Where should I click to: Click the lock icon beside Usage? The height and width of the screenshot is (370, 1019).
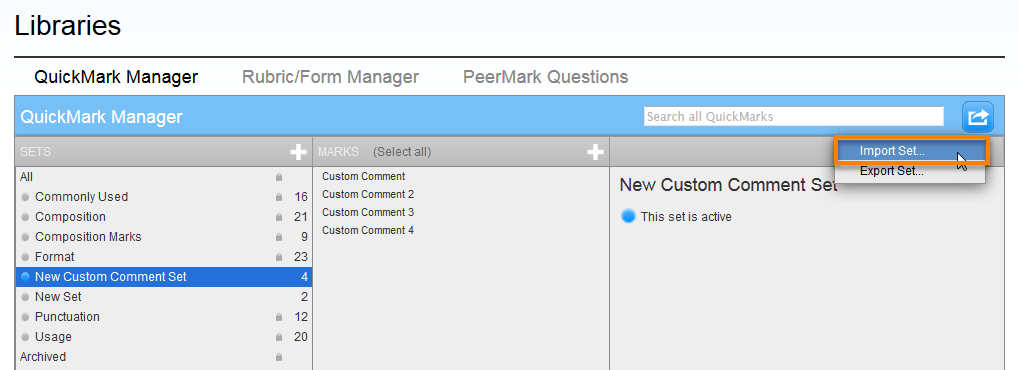(279, 337)
